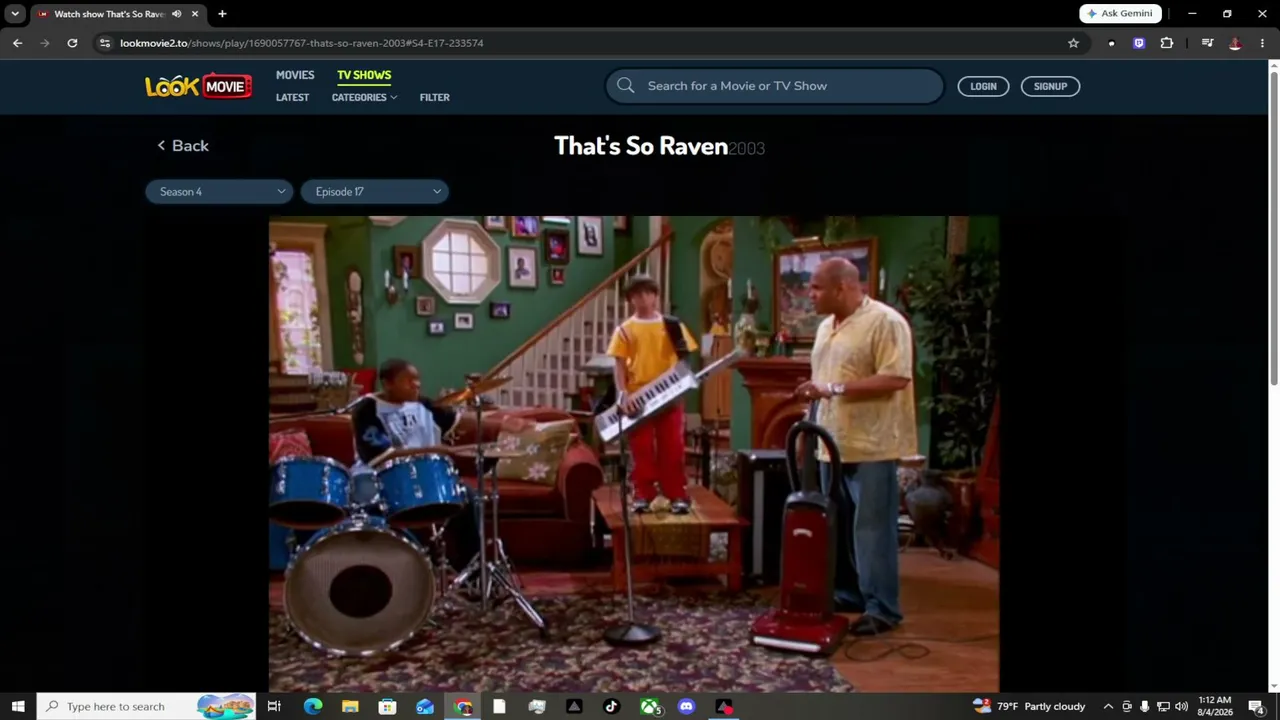Open the Windows Start menu
This screenshot has width=1280, height=720.
click(x=18, y=706)
